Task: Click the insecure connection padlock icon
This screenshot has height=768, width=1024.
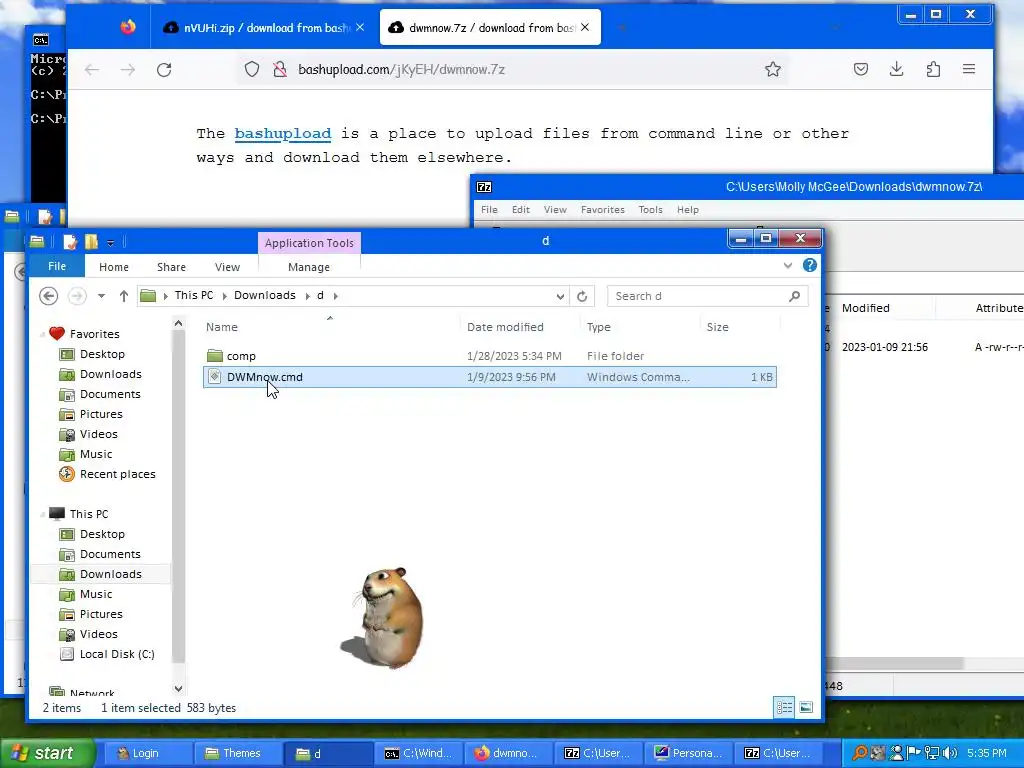Action: click(x=280, y=69)
